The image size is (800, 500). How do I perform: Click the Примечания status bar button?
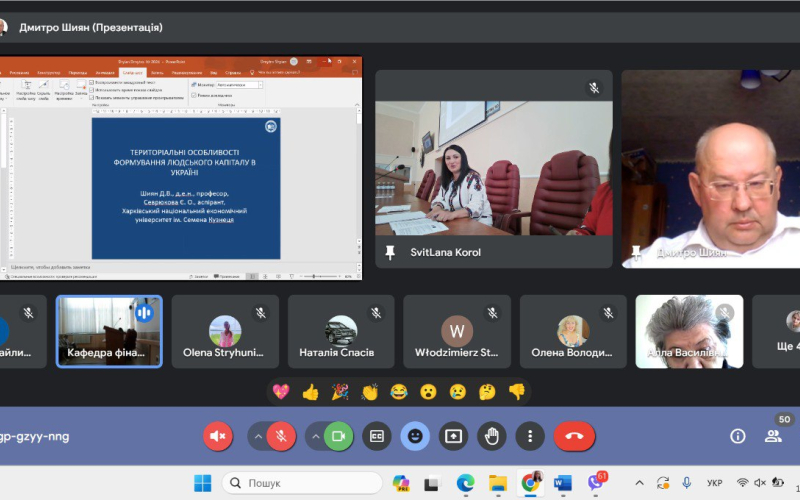coord(227,277)
